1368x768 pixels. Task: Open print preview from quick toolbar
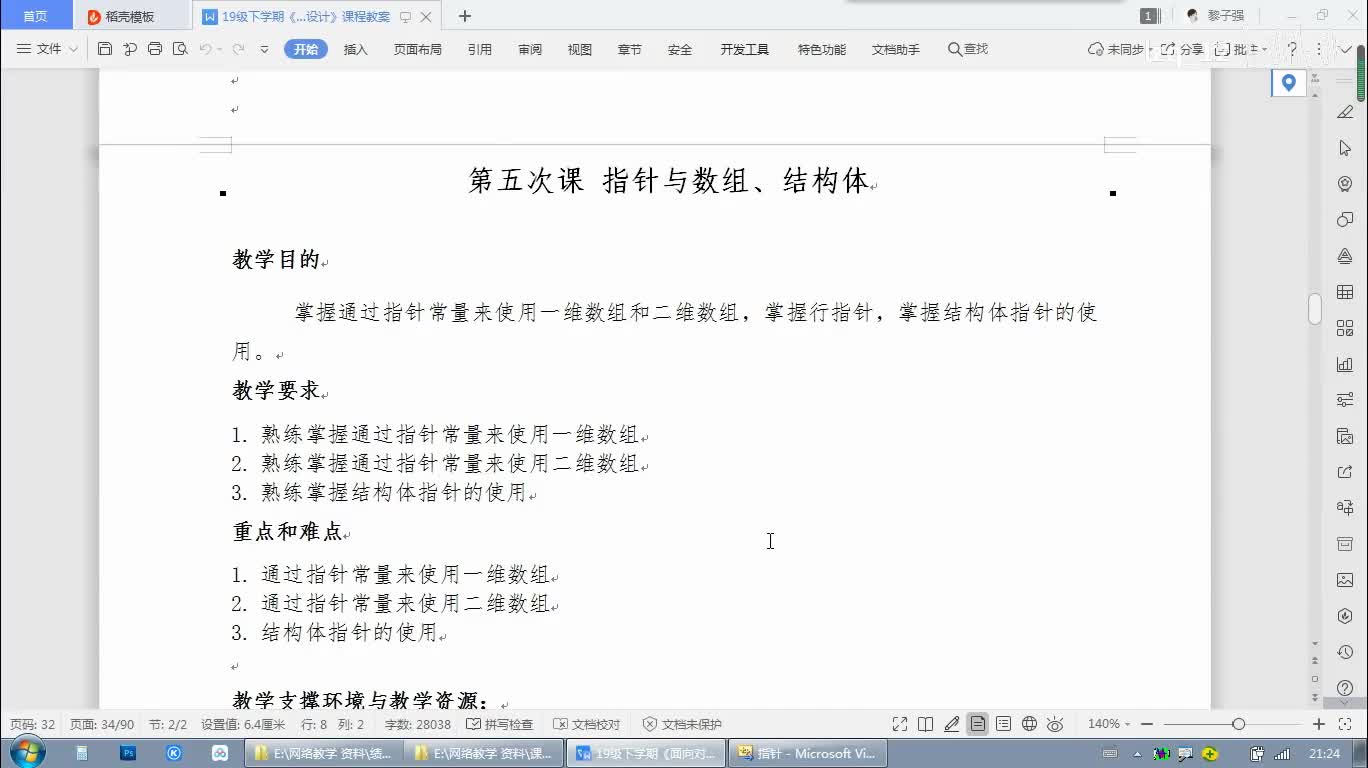click(x=180, y=49)
